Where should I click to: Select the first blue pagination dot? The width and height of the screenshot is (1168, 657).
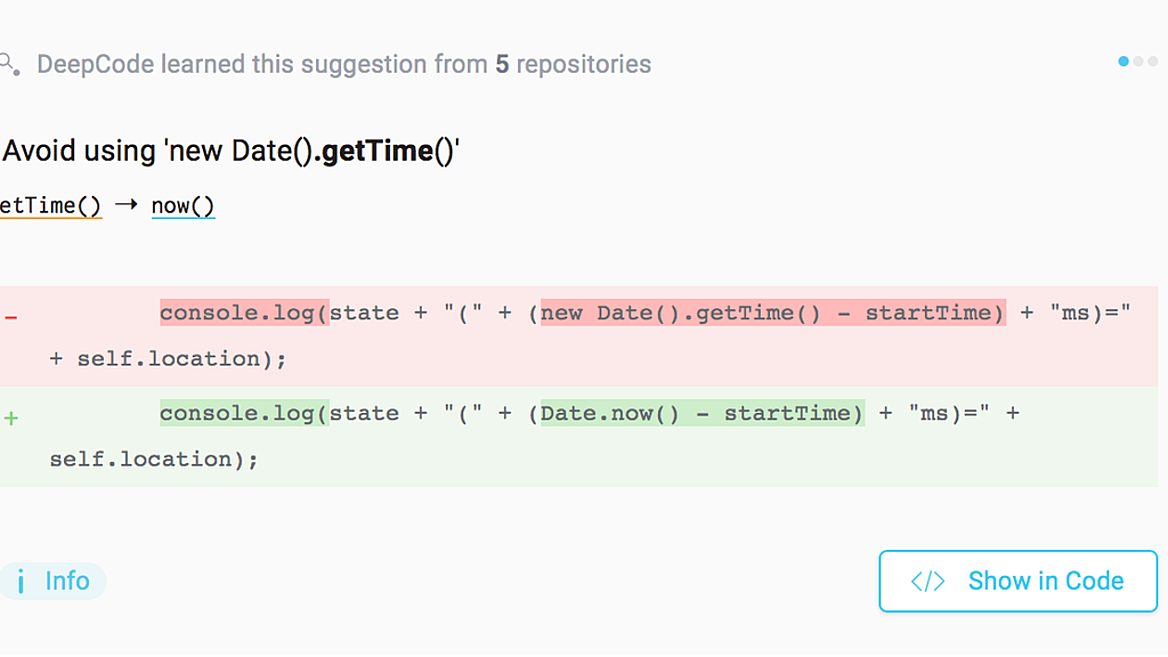[1124, 62]
